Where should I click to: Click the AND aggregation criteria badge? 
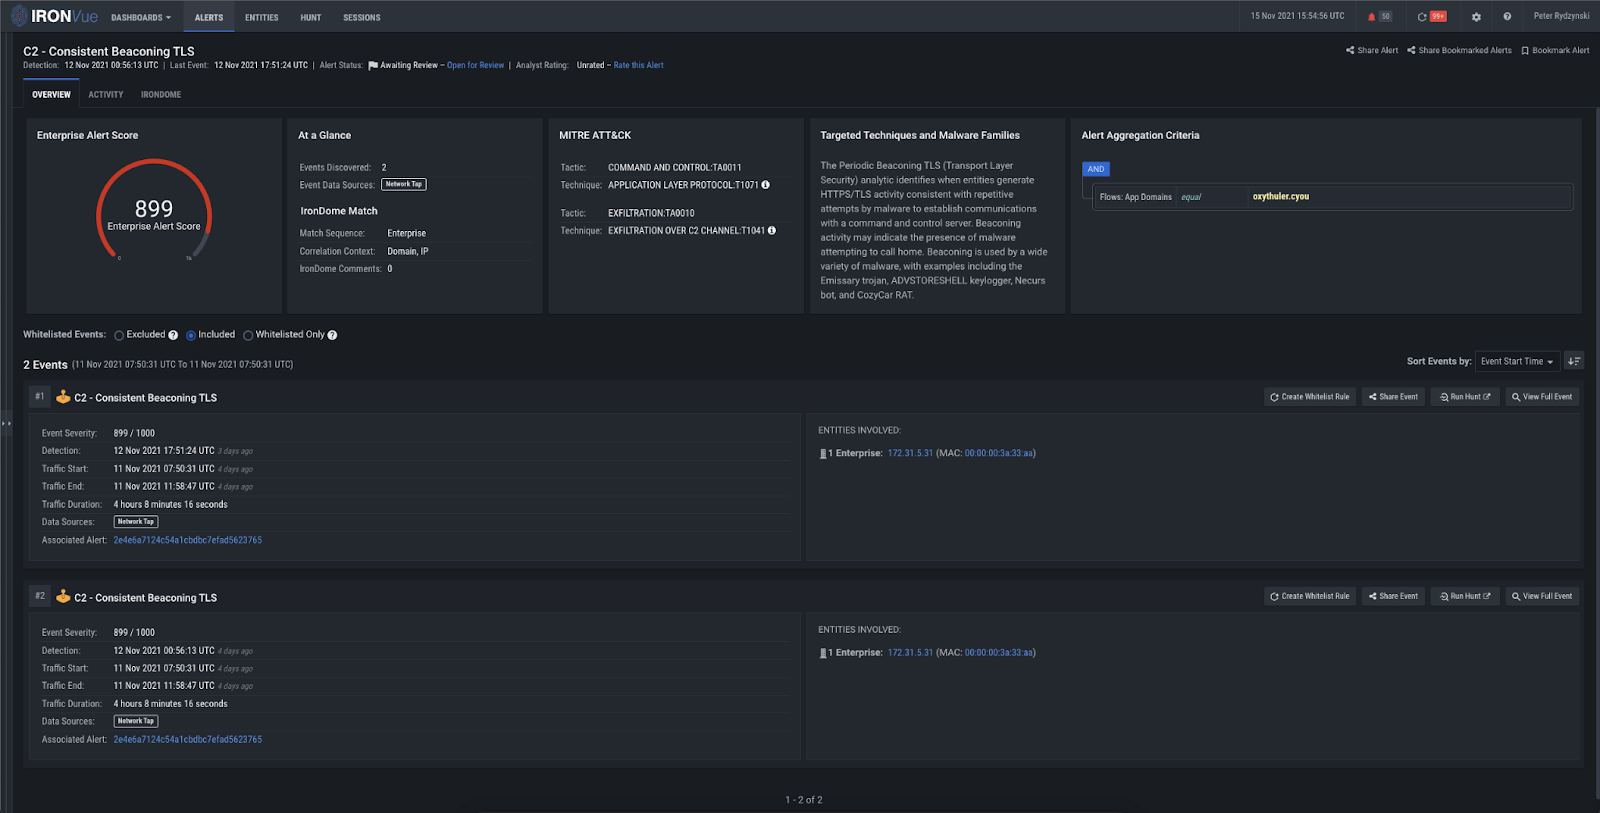coord(1096,169)
